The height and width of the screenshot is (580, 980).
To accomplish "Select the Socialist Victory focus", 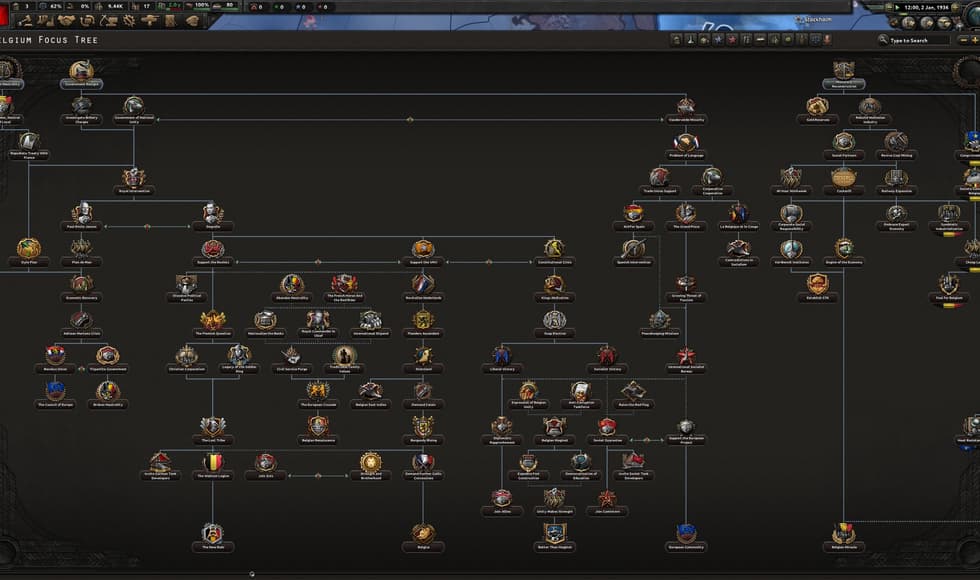I will (607, 359).
